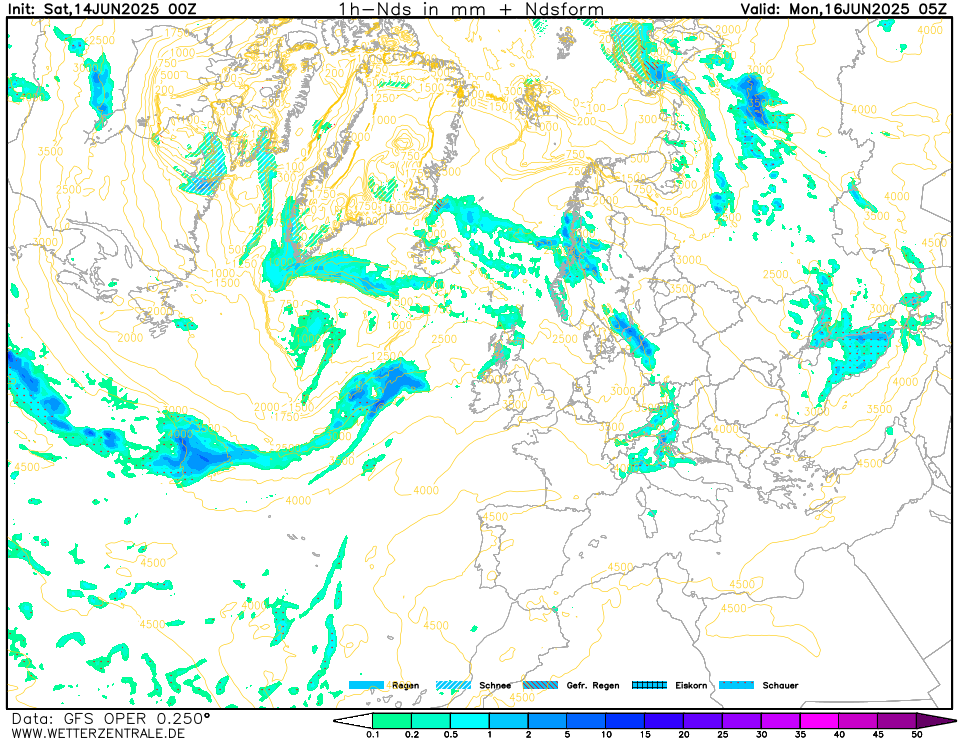Select the 'Schauer' legend label
The image size is (959, 741).
pyautogui.click(x=780, y=685)
